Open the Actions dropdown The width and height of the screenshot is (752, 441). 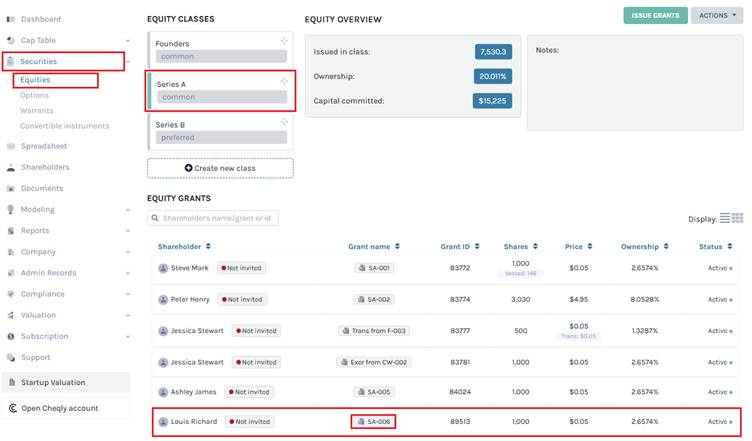point(717,15)
